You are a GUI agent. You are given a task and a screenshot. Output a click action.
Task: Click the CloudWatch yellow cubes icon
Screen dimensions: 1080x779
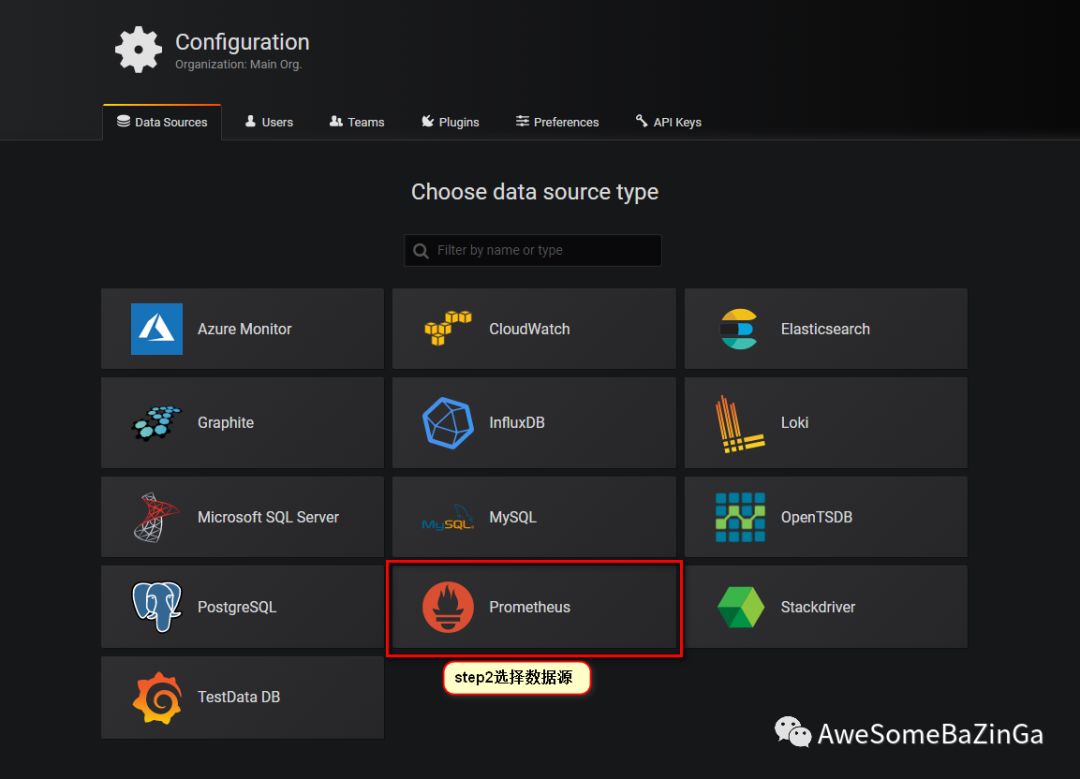point(448,328)
